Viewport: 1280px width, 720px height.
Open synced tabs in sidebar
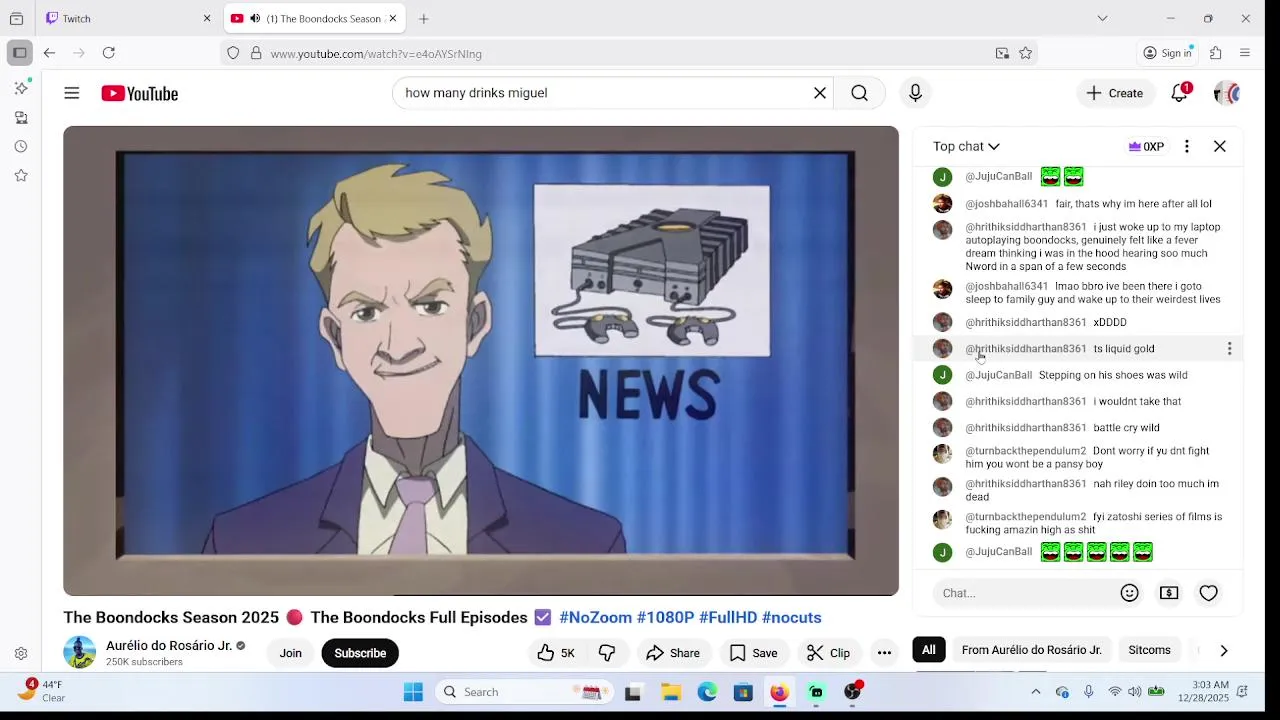coord(21,118)
